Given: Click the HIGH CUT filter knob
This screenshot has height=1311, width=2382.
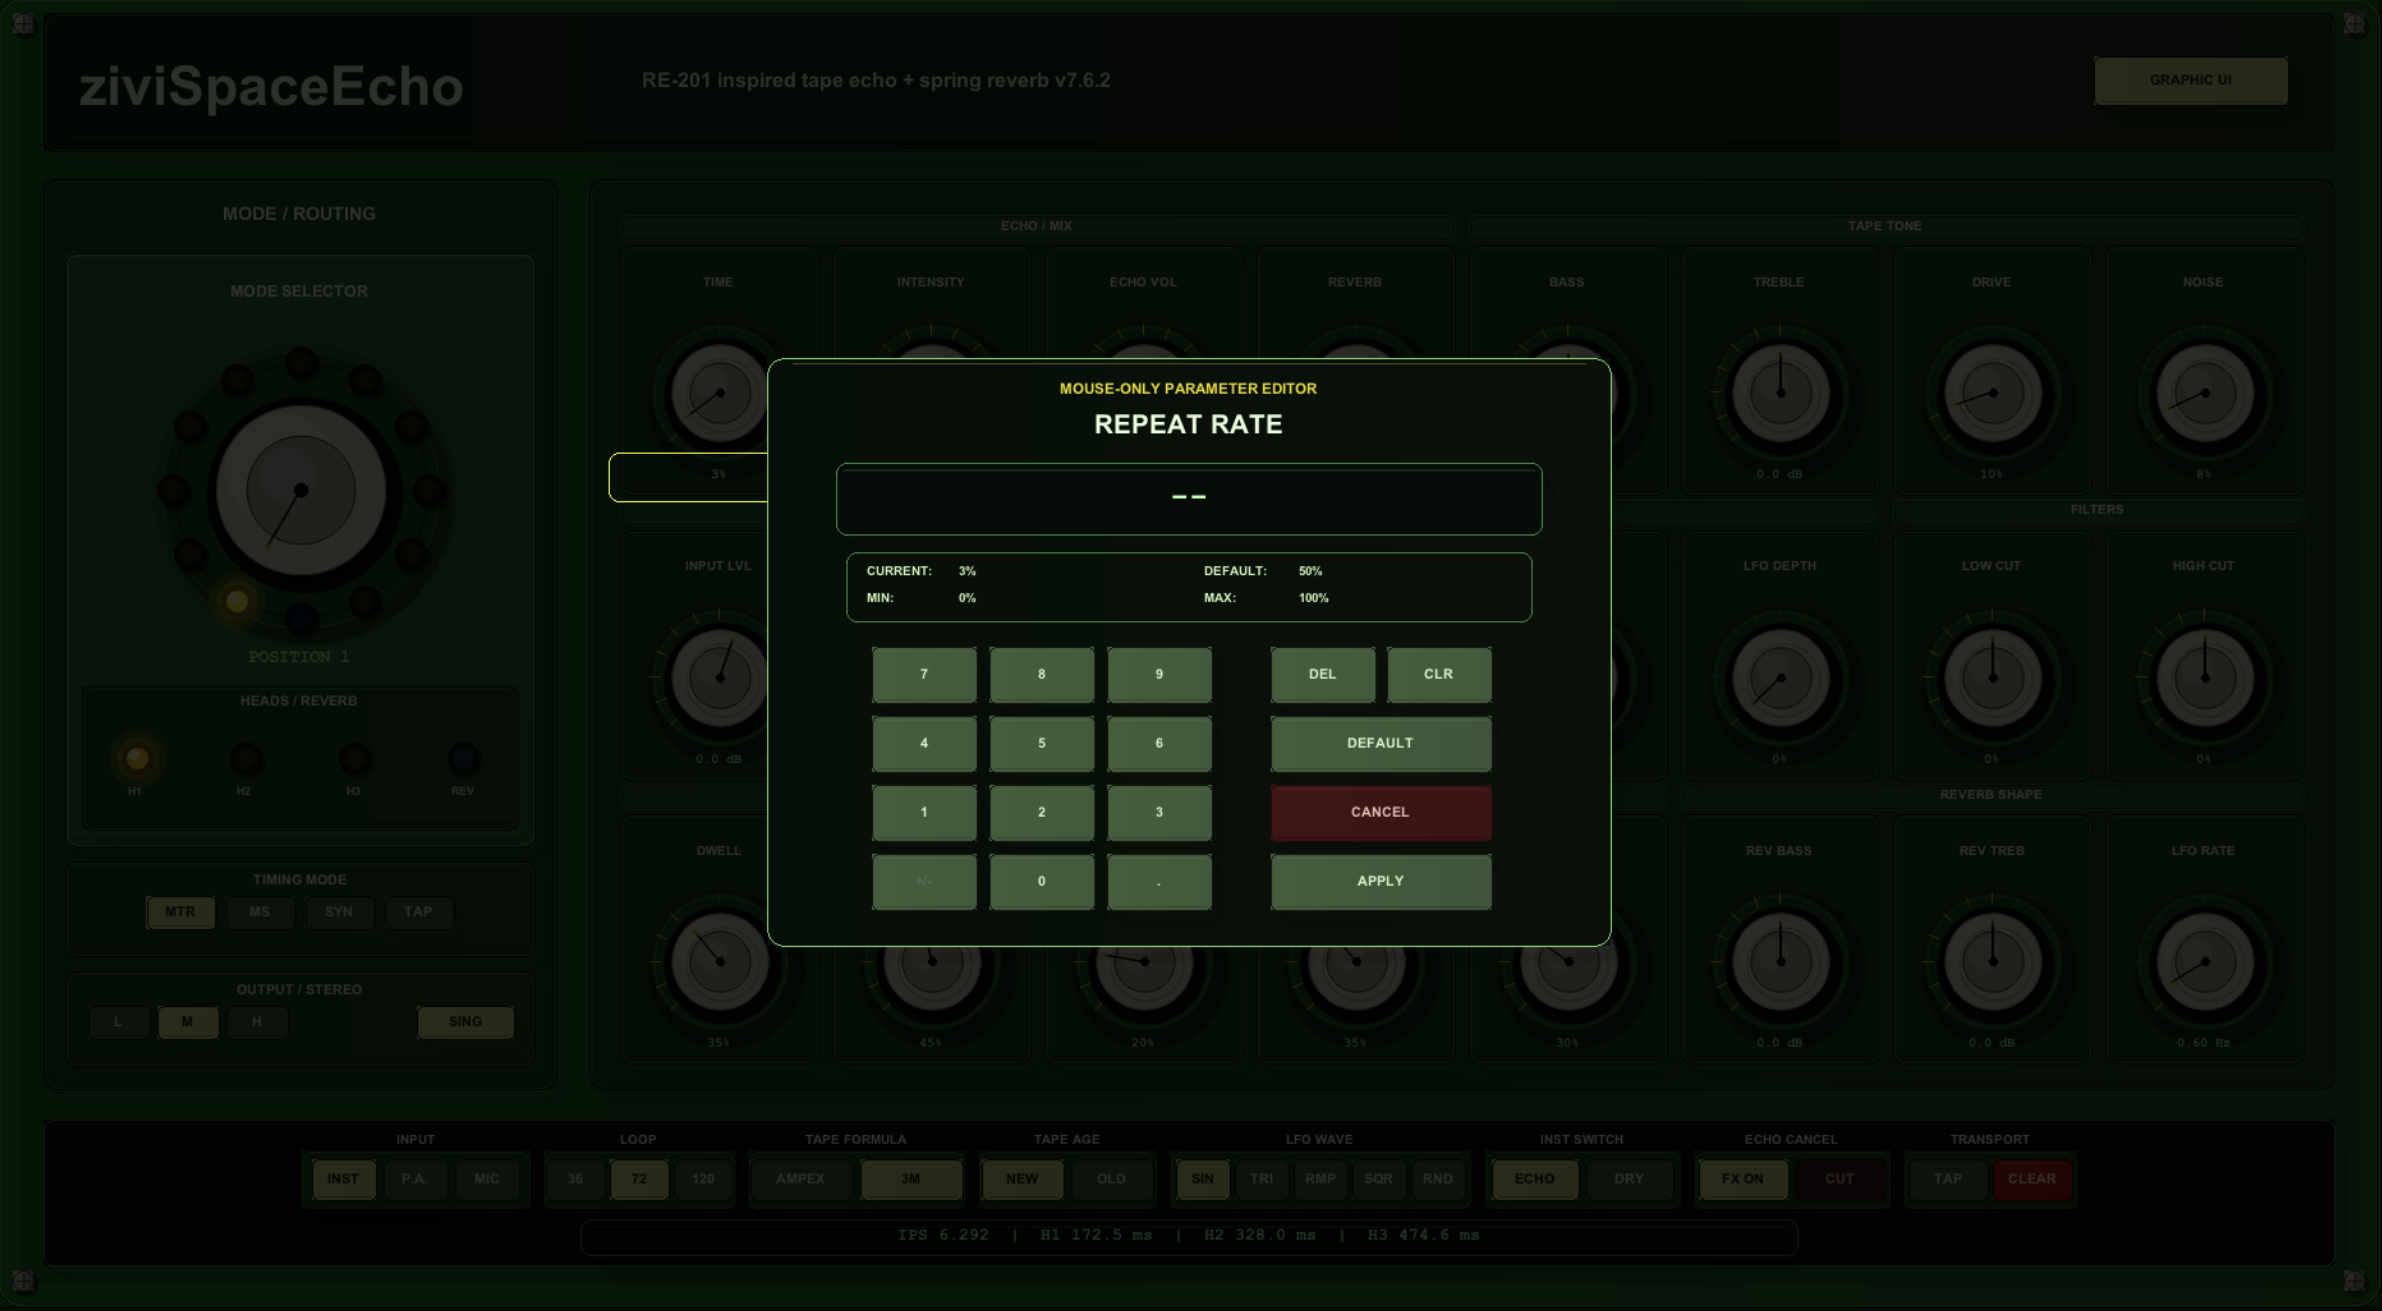Looking at the screenshot, I should tap(2204, 677).
